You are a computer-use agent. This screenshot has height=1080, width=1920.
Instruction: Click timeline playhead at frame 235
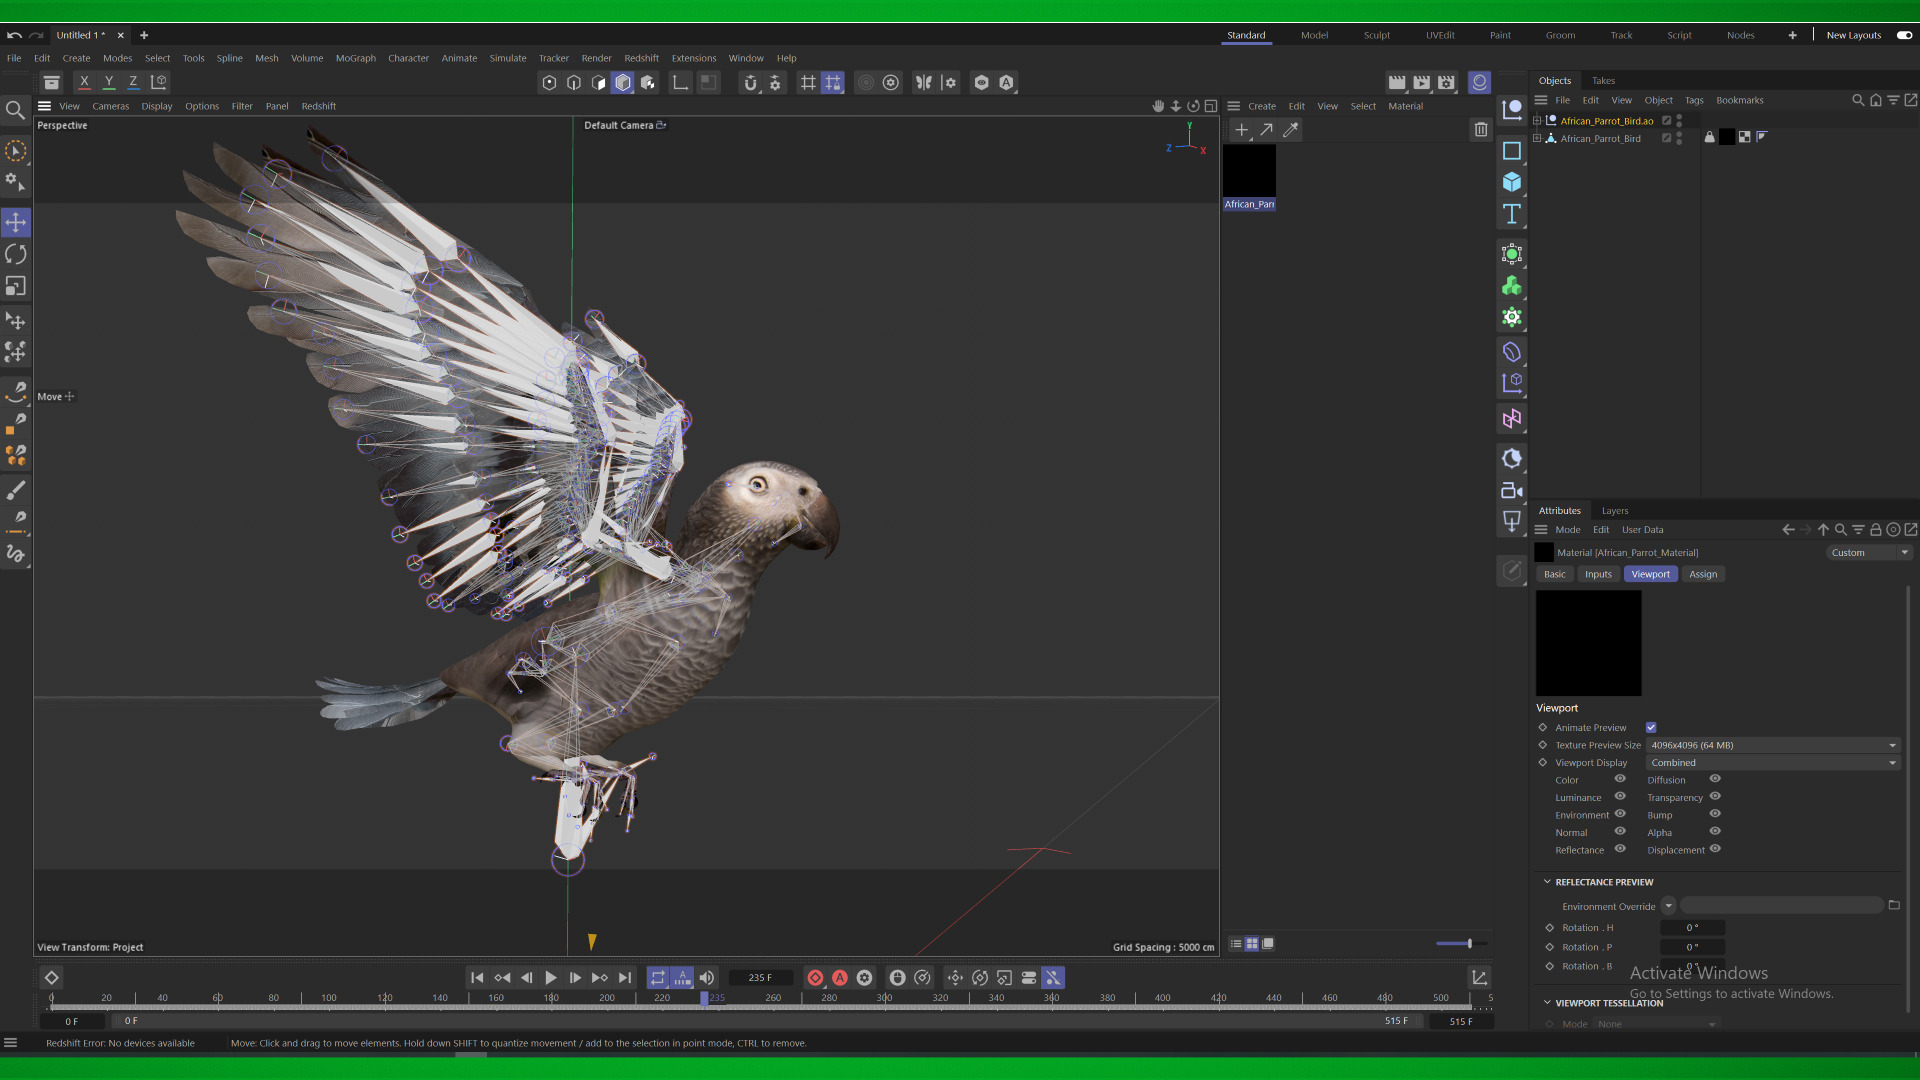coord(704,997)
